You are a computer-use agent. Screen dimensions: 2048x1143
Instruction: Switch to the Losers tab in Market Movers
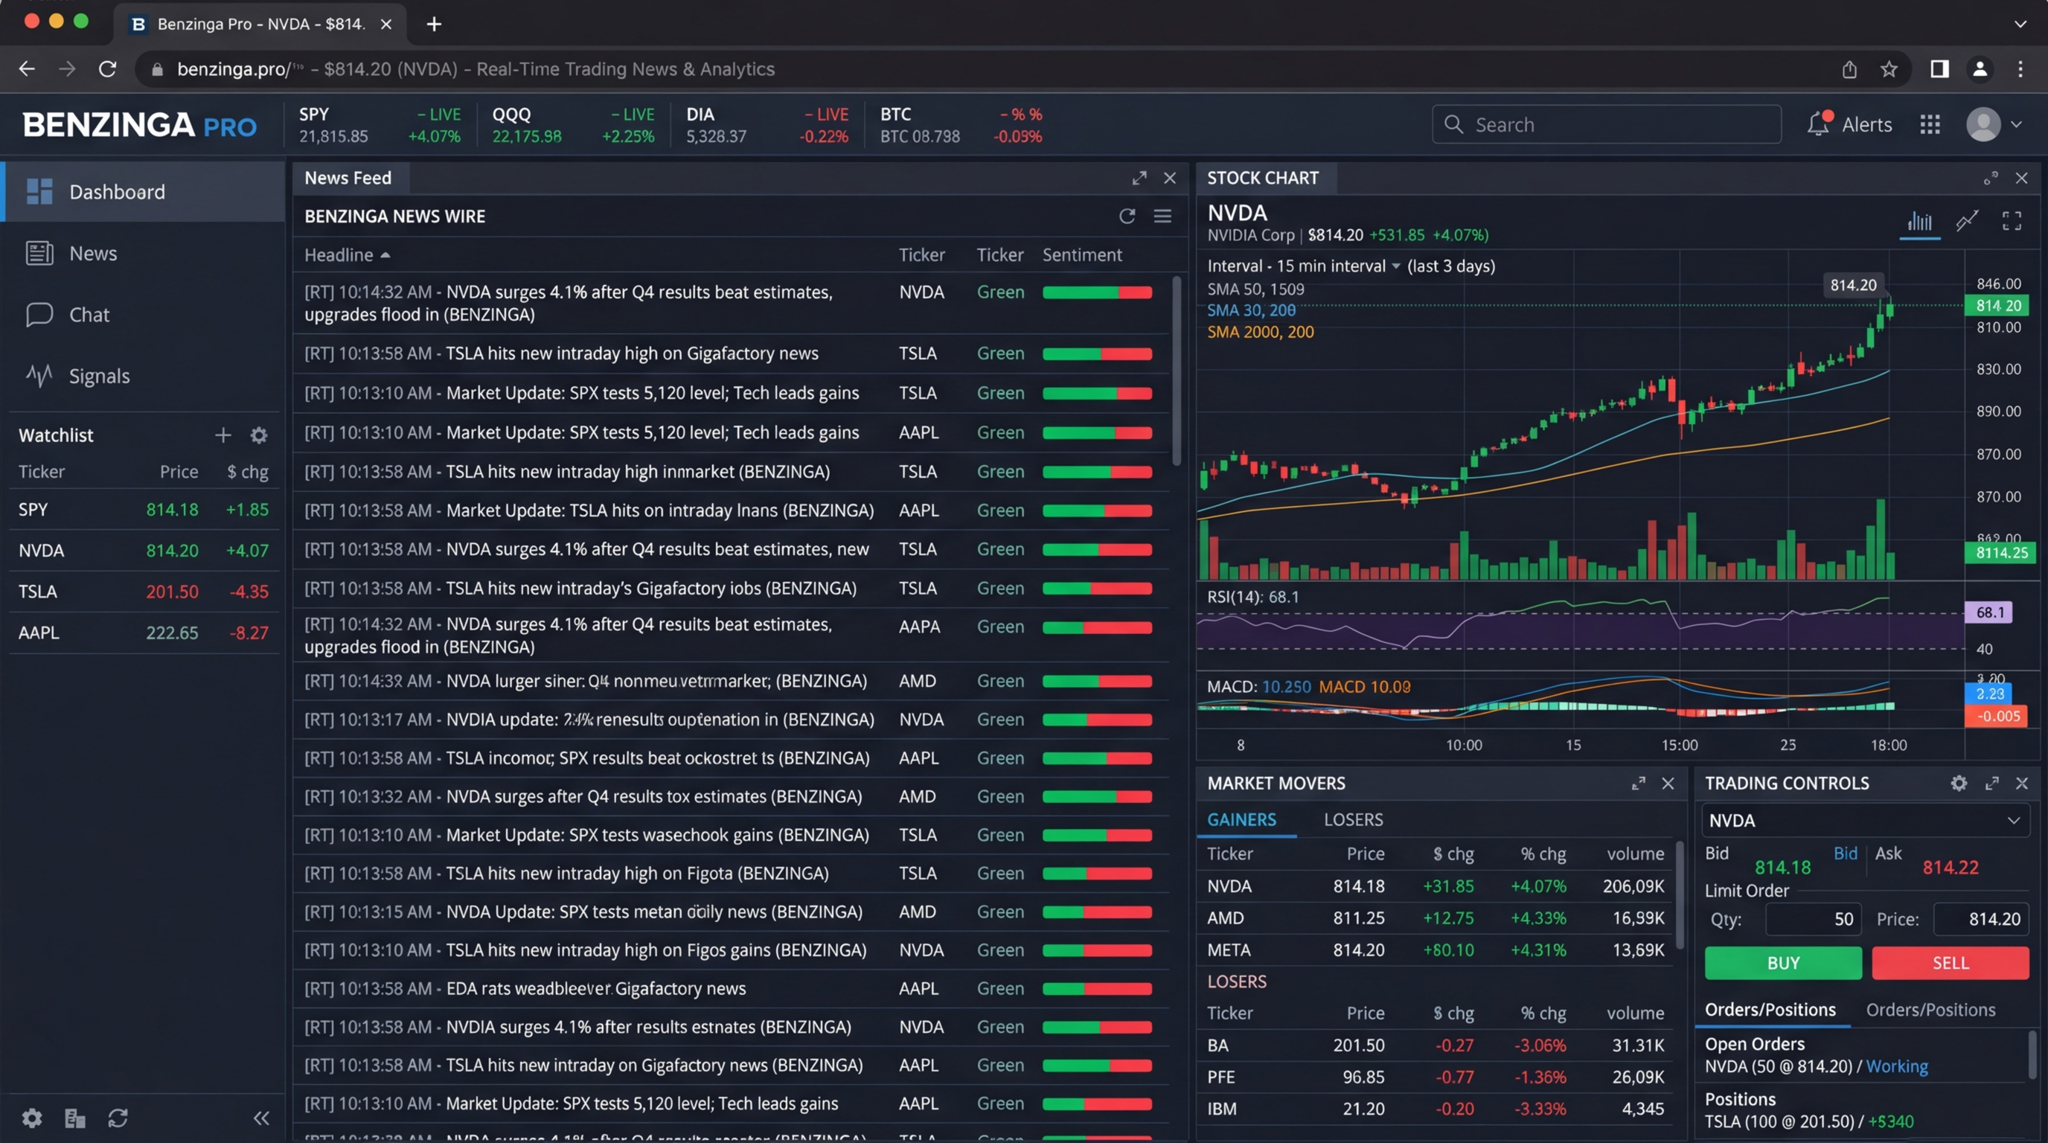1352,819
